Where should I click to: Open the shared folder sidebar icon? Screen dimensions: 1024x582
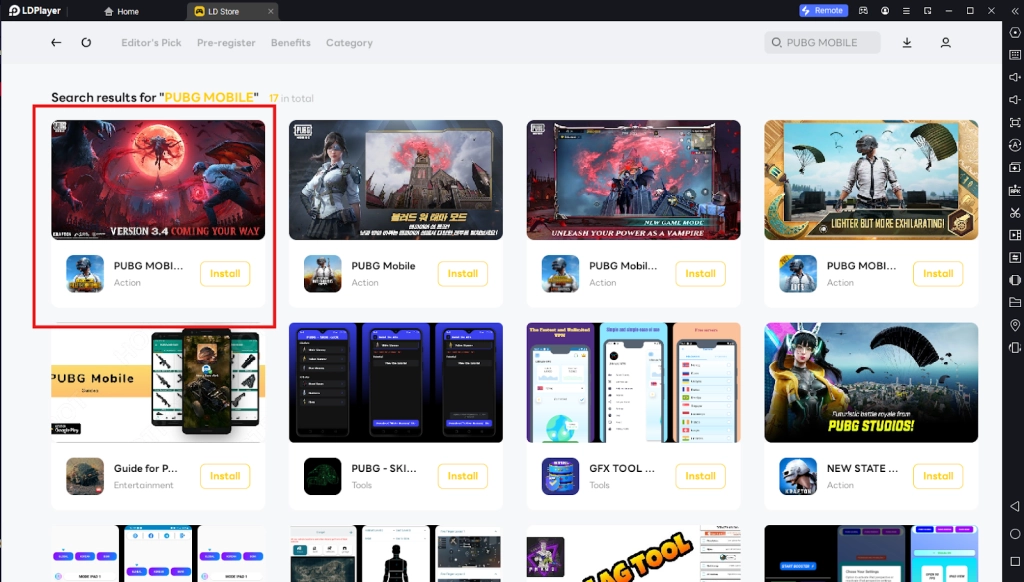click(1015, 302)
